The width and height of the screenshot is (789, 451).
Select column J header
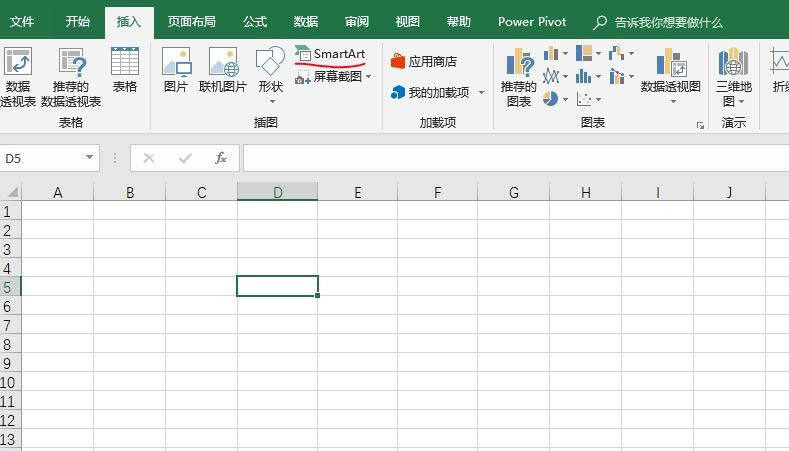[x=729, y=192]
